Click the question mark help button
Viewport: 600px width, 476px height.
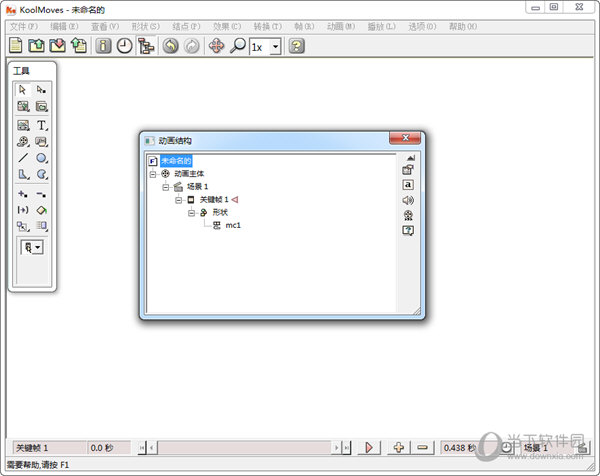point(297,46)
